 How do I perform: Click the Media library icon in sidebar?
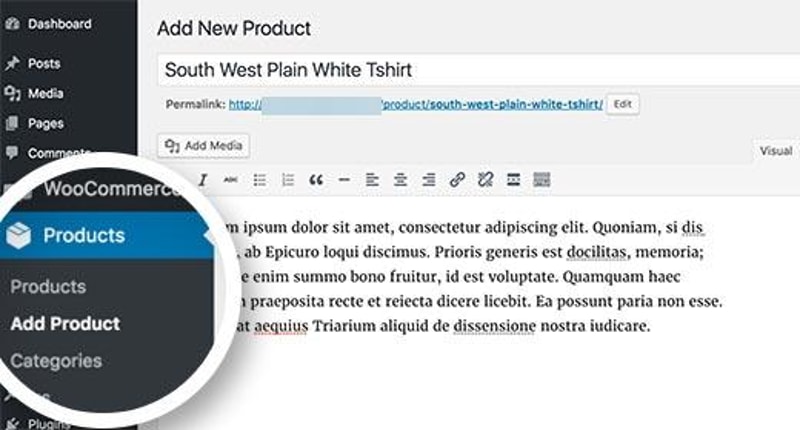(x=12, y=93)
